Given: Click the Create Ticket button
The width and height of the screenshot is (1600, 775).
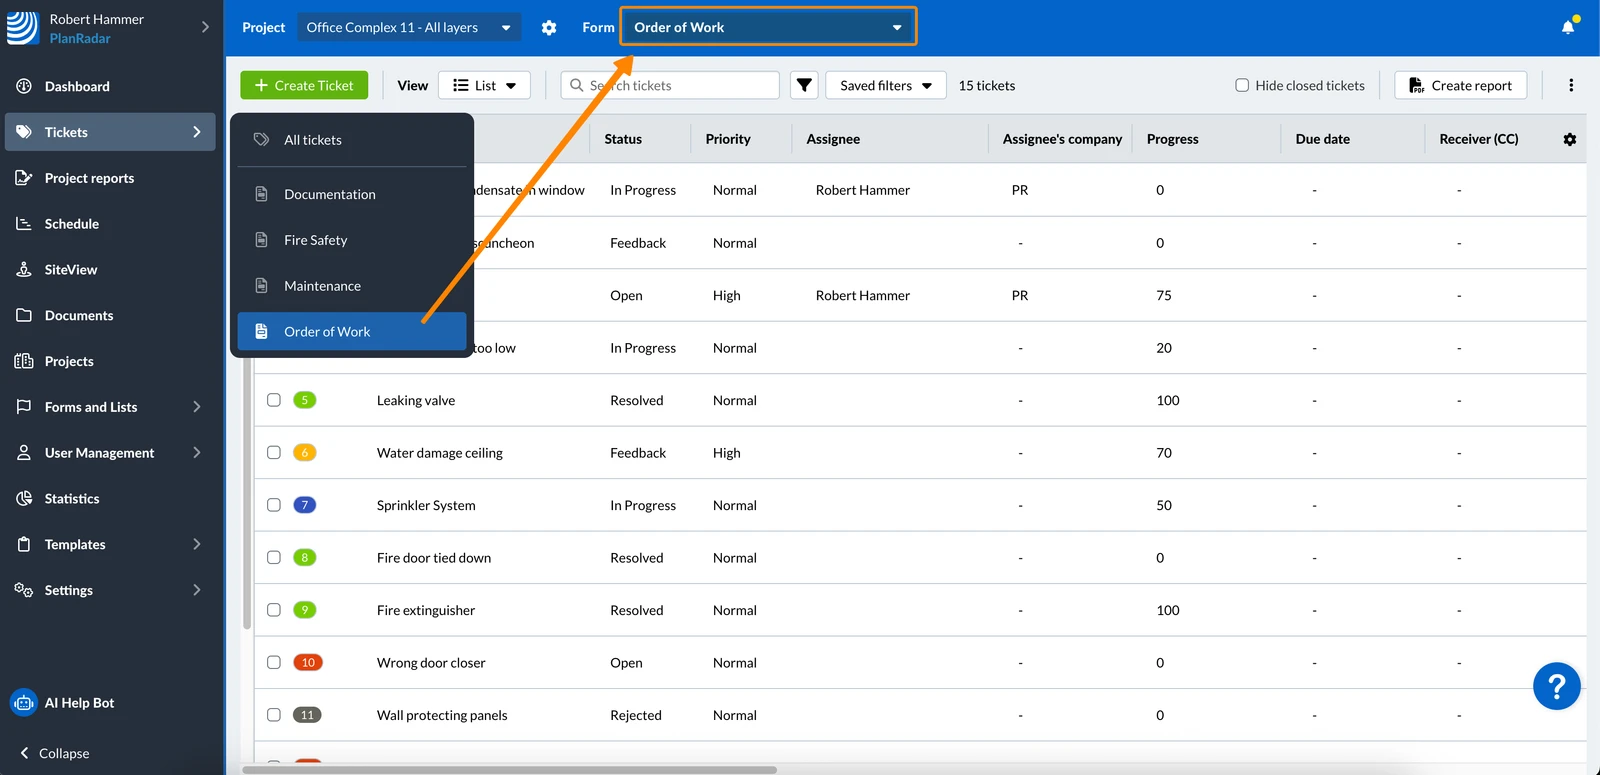Looking at the screenshot, I should coord(304,85).
